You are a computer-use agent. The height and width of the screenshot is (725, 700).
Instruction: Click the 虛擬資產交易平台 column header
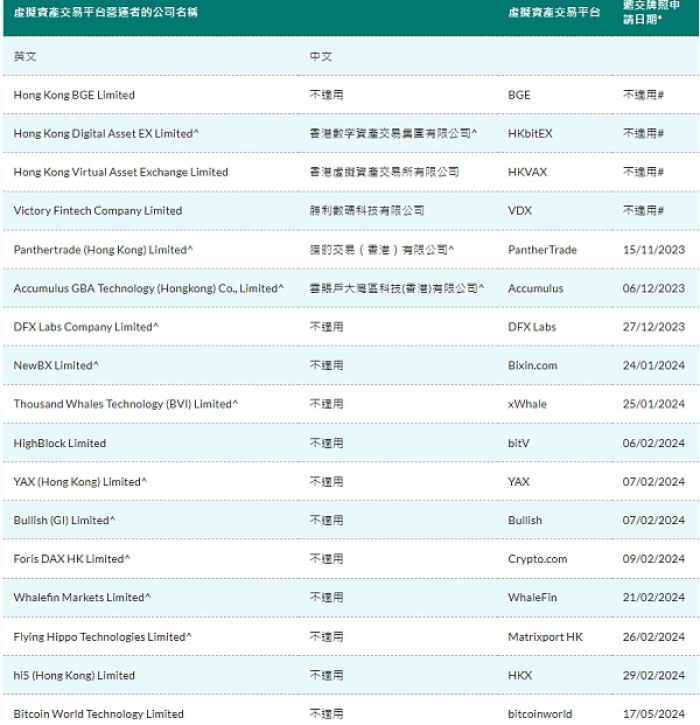554,12
